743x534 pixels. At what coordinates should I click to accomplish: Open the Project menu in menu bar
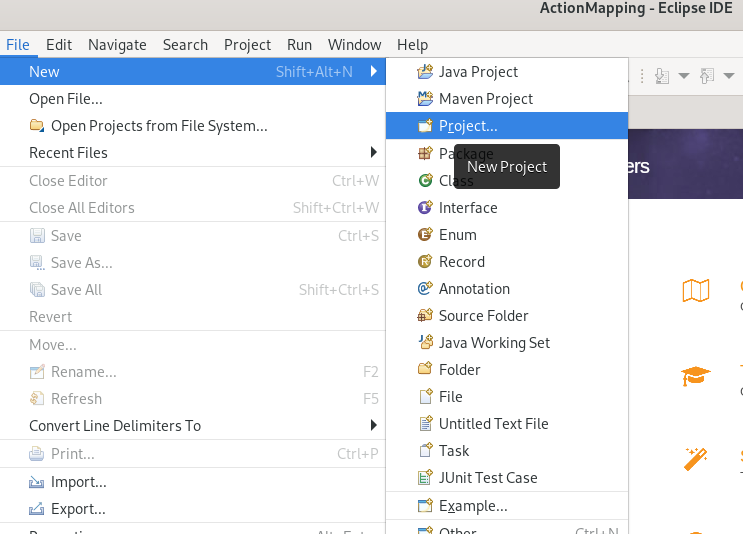point(247,45)
